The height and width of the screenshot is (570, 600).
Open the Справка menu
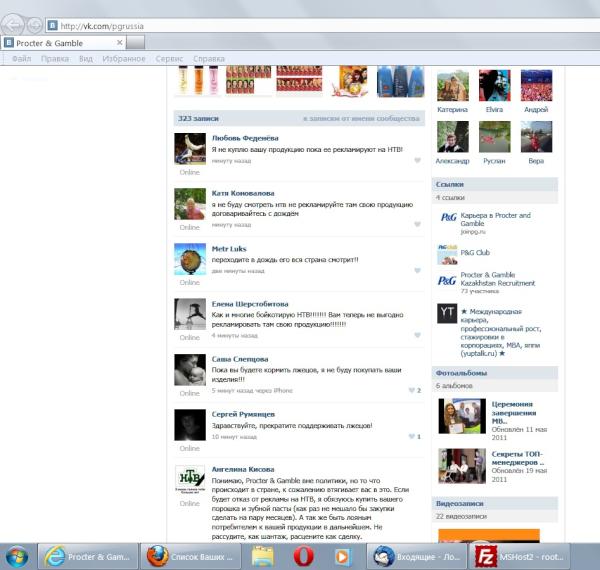[209, 59]
